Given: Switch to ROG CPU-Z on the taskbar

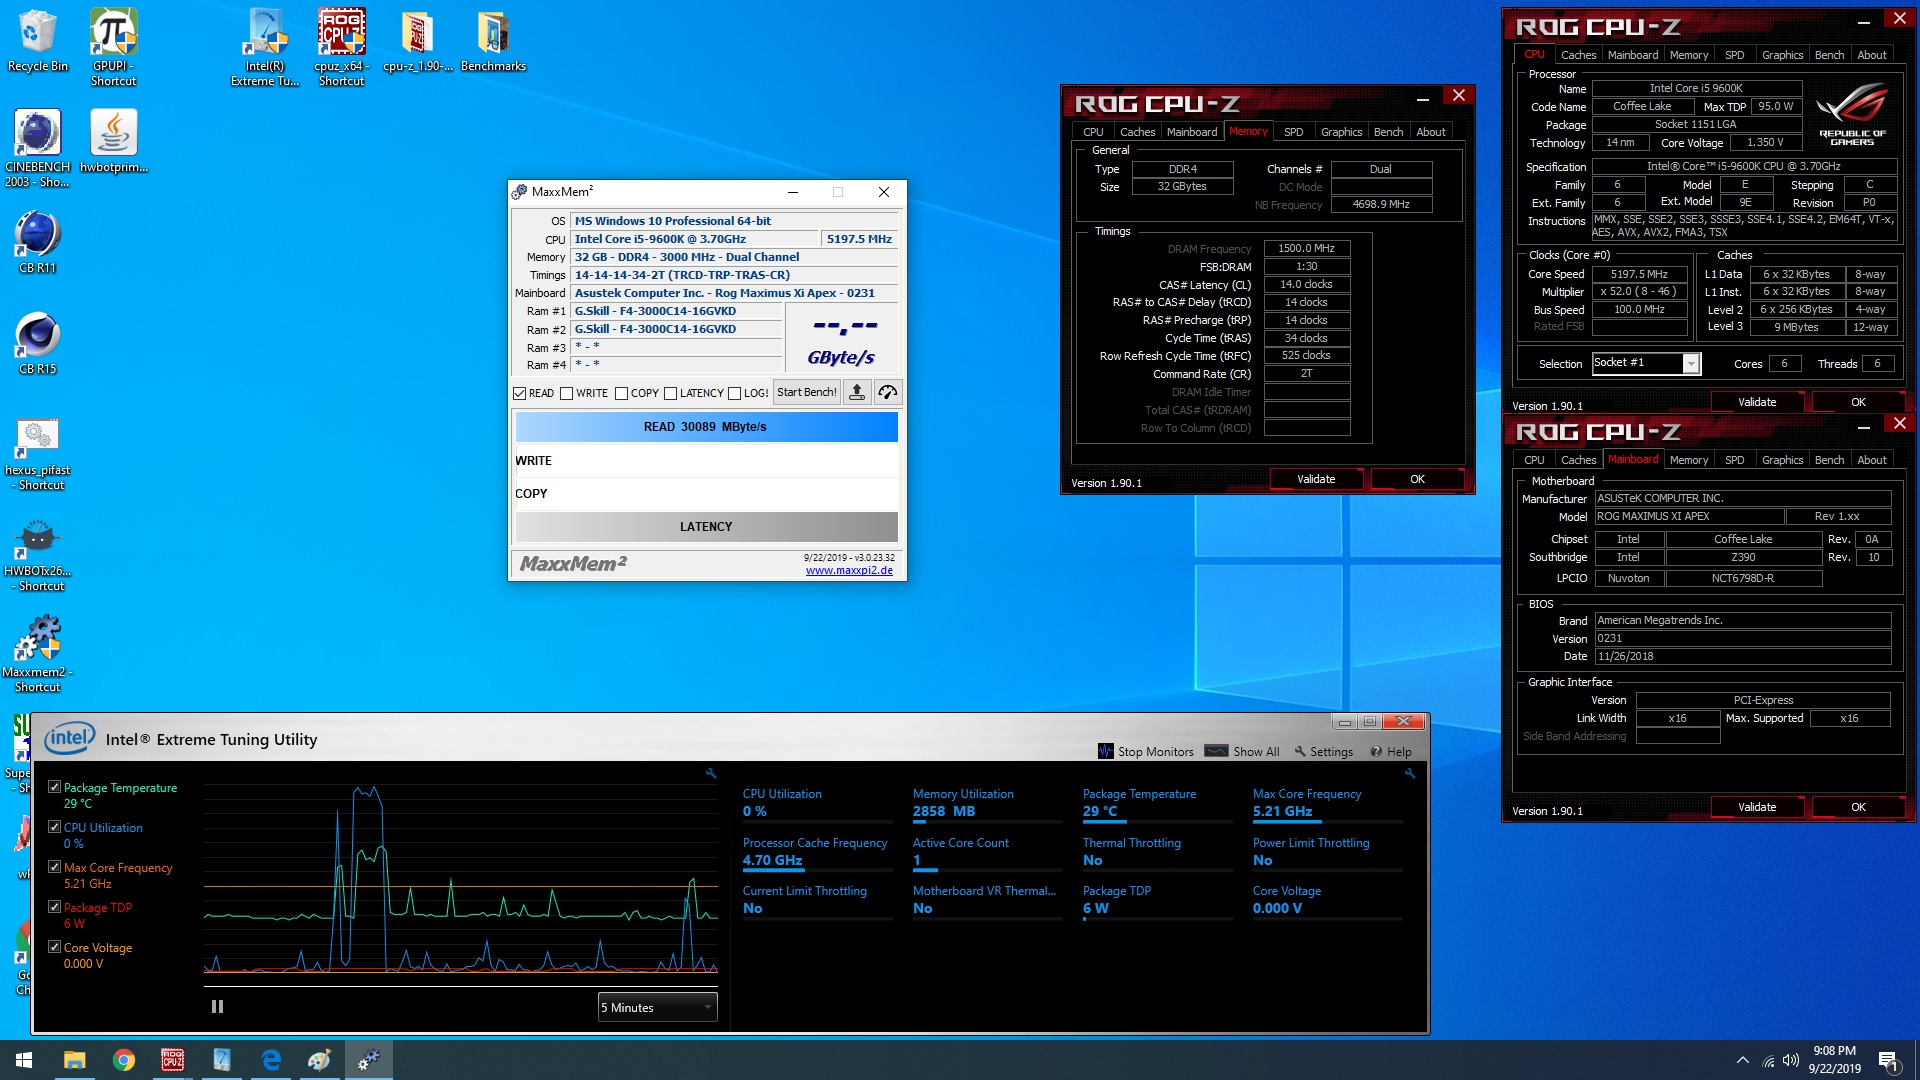Looking at the screenshot, I should point(173,1060).
